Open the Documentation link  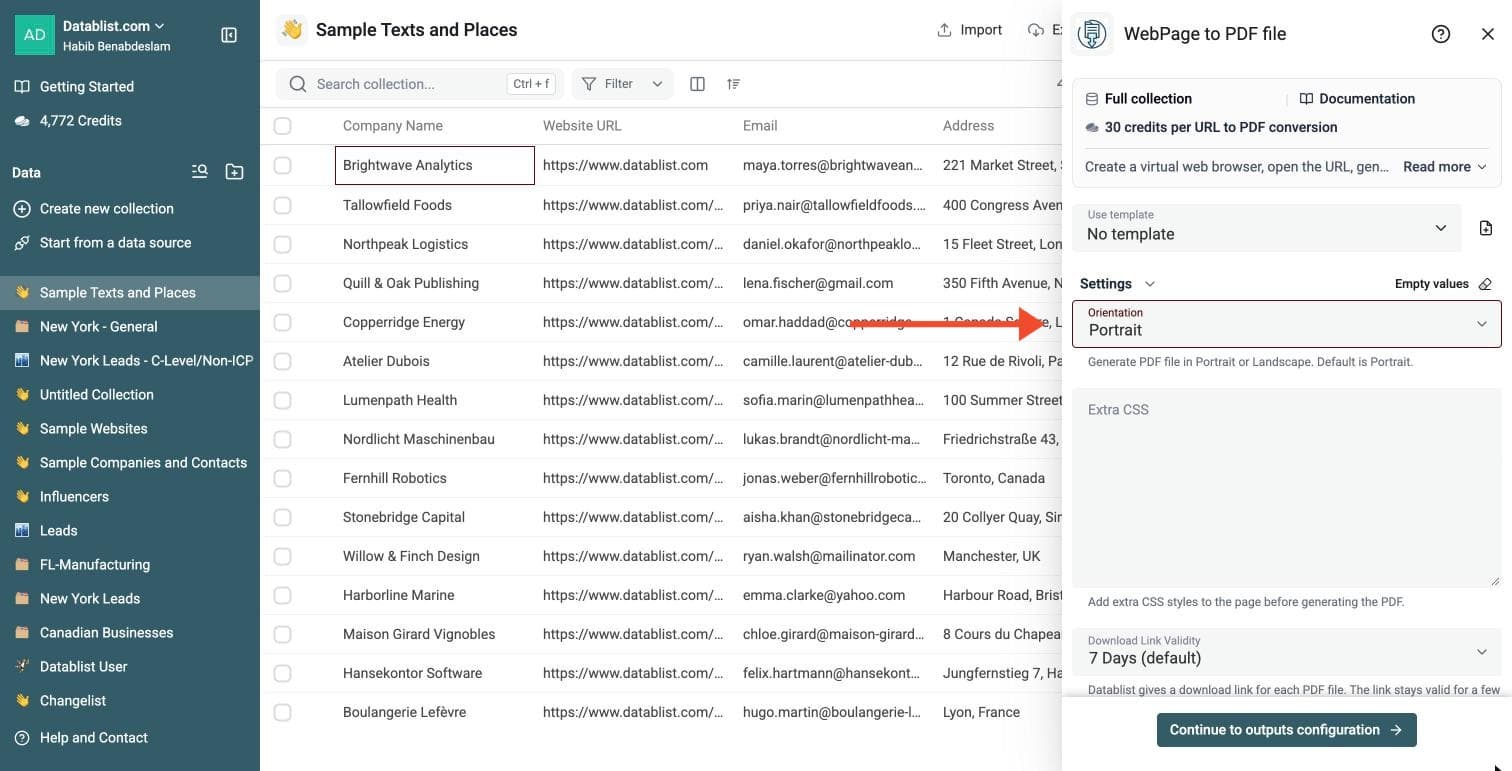coord(1357,99)
